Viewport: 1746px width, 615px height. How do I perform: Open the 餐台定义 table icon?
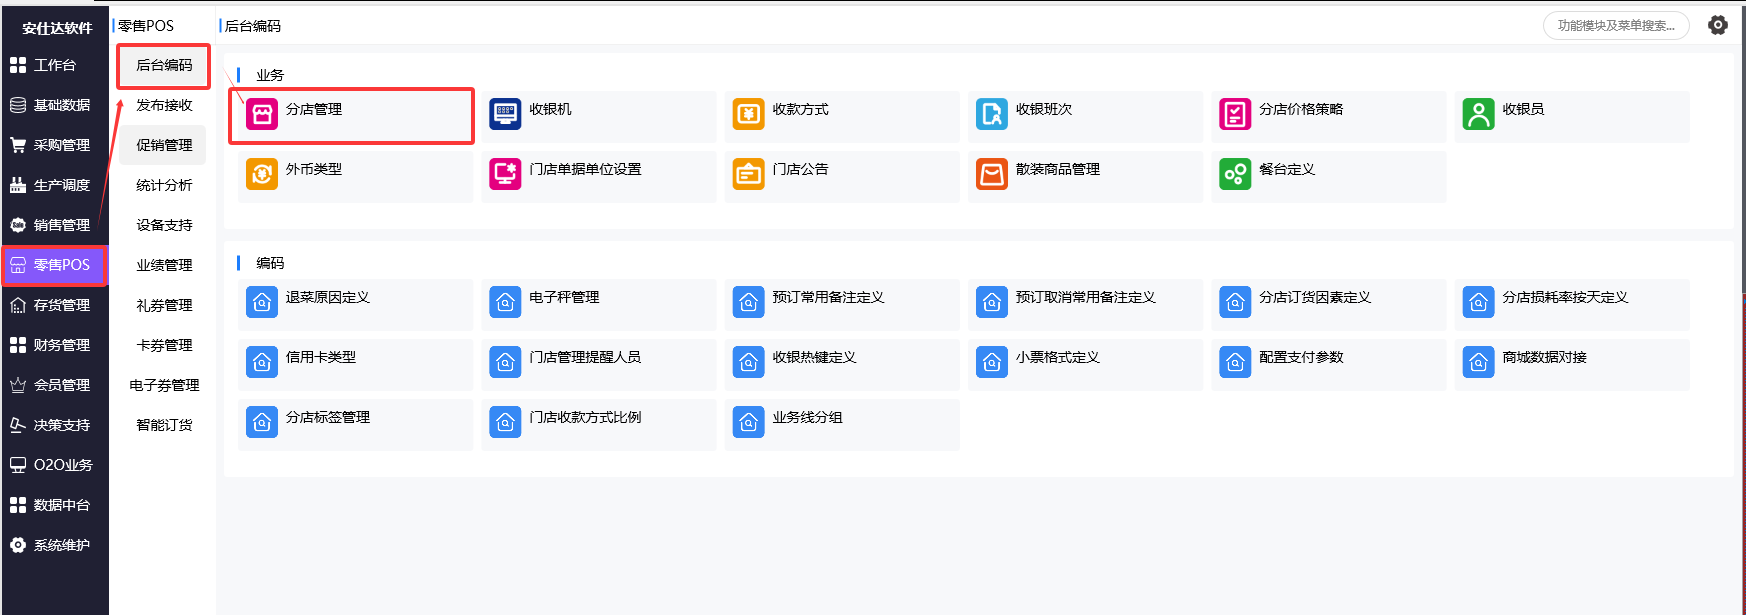point(1235,175)
